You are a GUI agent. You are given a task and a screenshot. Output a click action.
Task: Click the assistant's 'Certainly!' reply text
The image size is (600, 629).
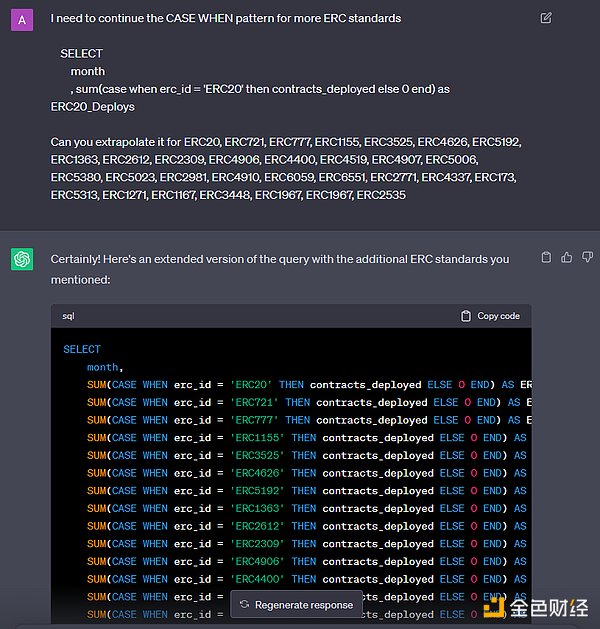[x=280, y=259]
